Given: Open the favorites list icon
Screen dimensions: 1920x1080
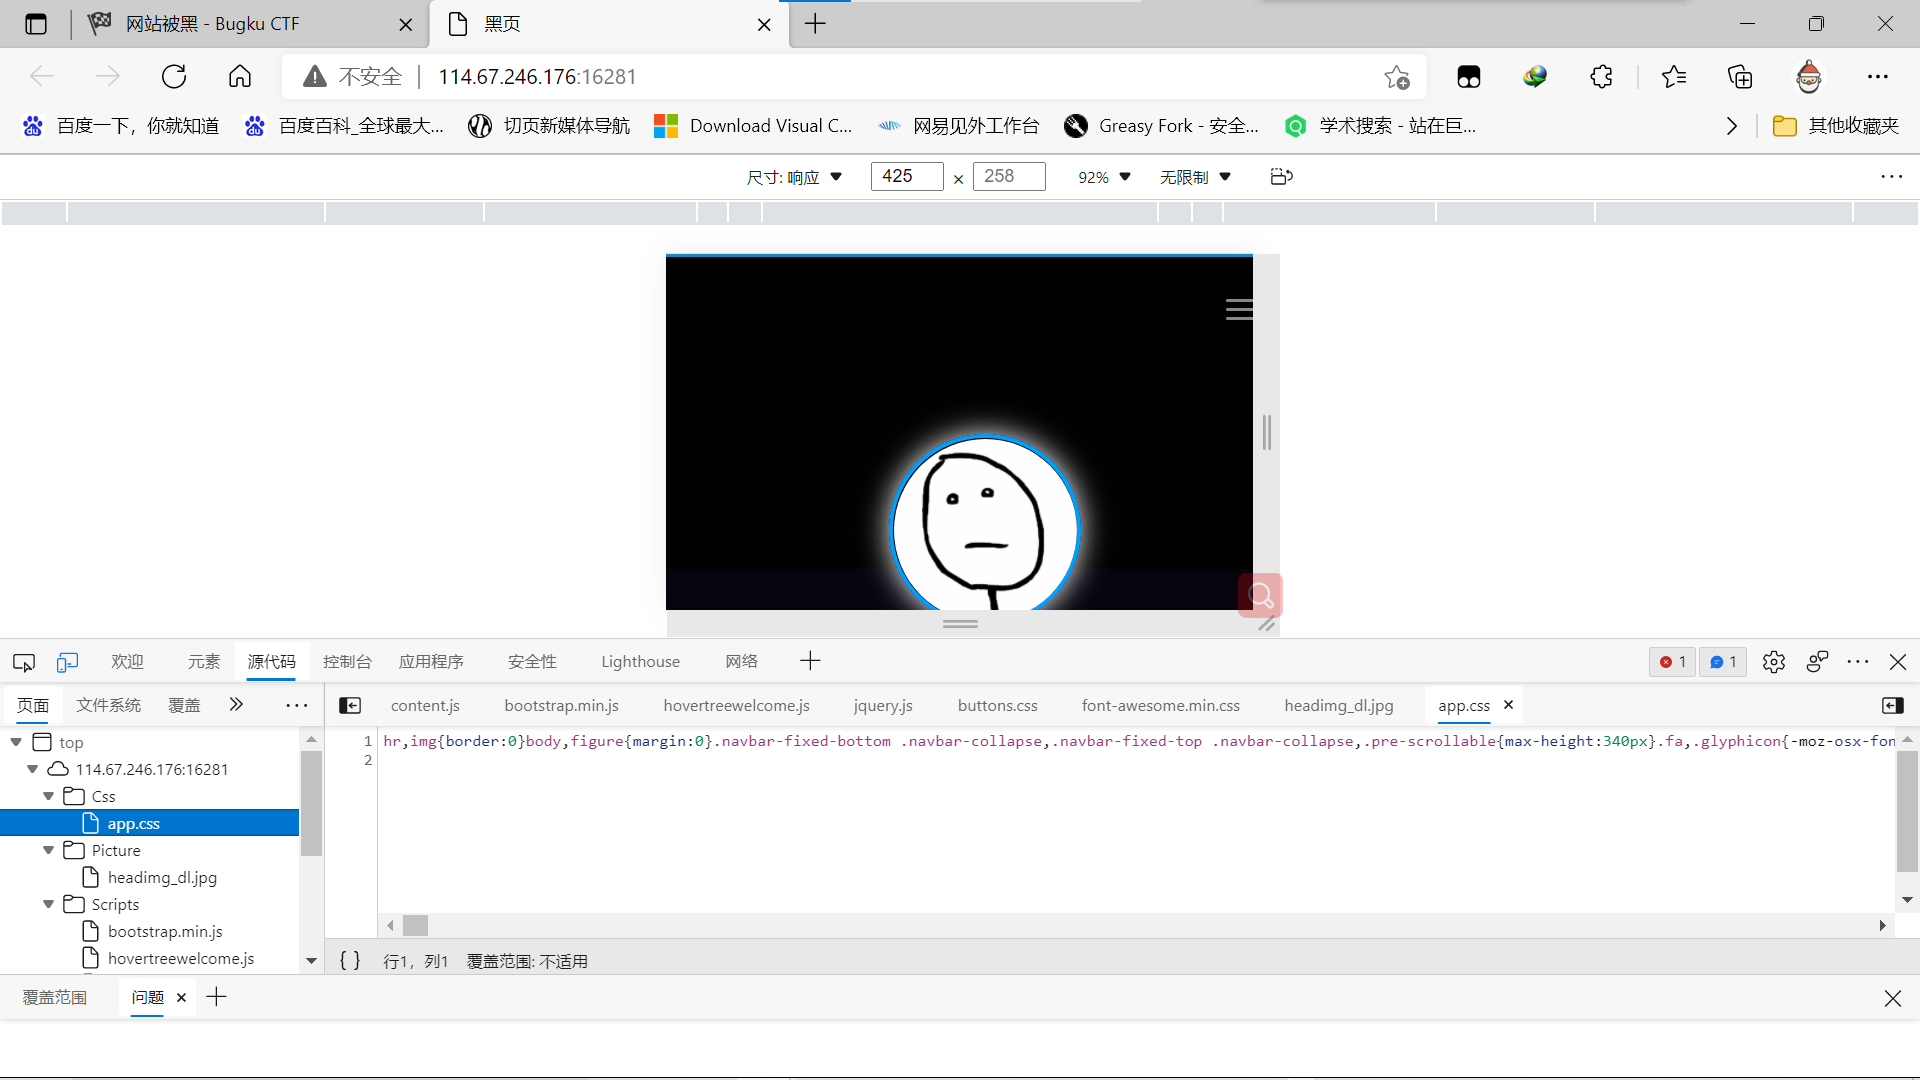Looking at the screenshot, I should click(1674, 77).
